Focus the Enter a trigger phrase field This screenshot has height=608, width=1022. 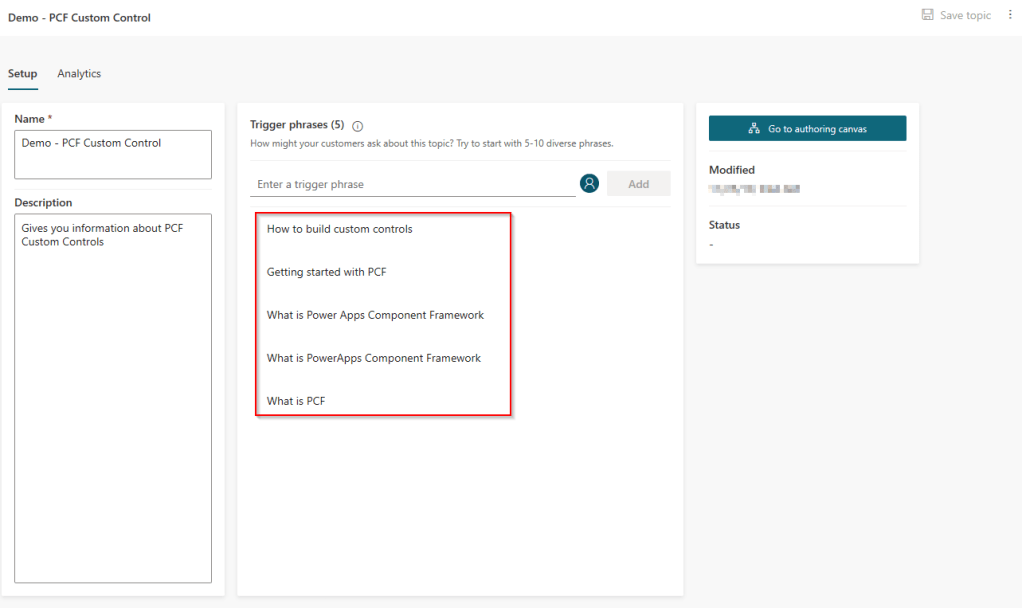(412, 185)
